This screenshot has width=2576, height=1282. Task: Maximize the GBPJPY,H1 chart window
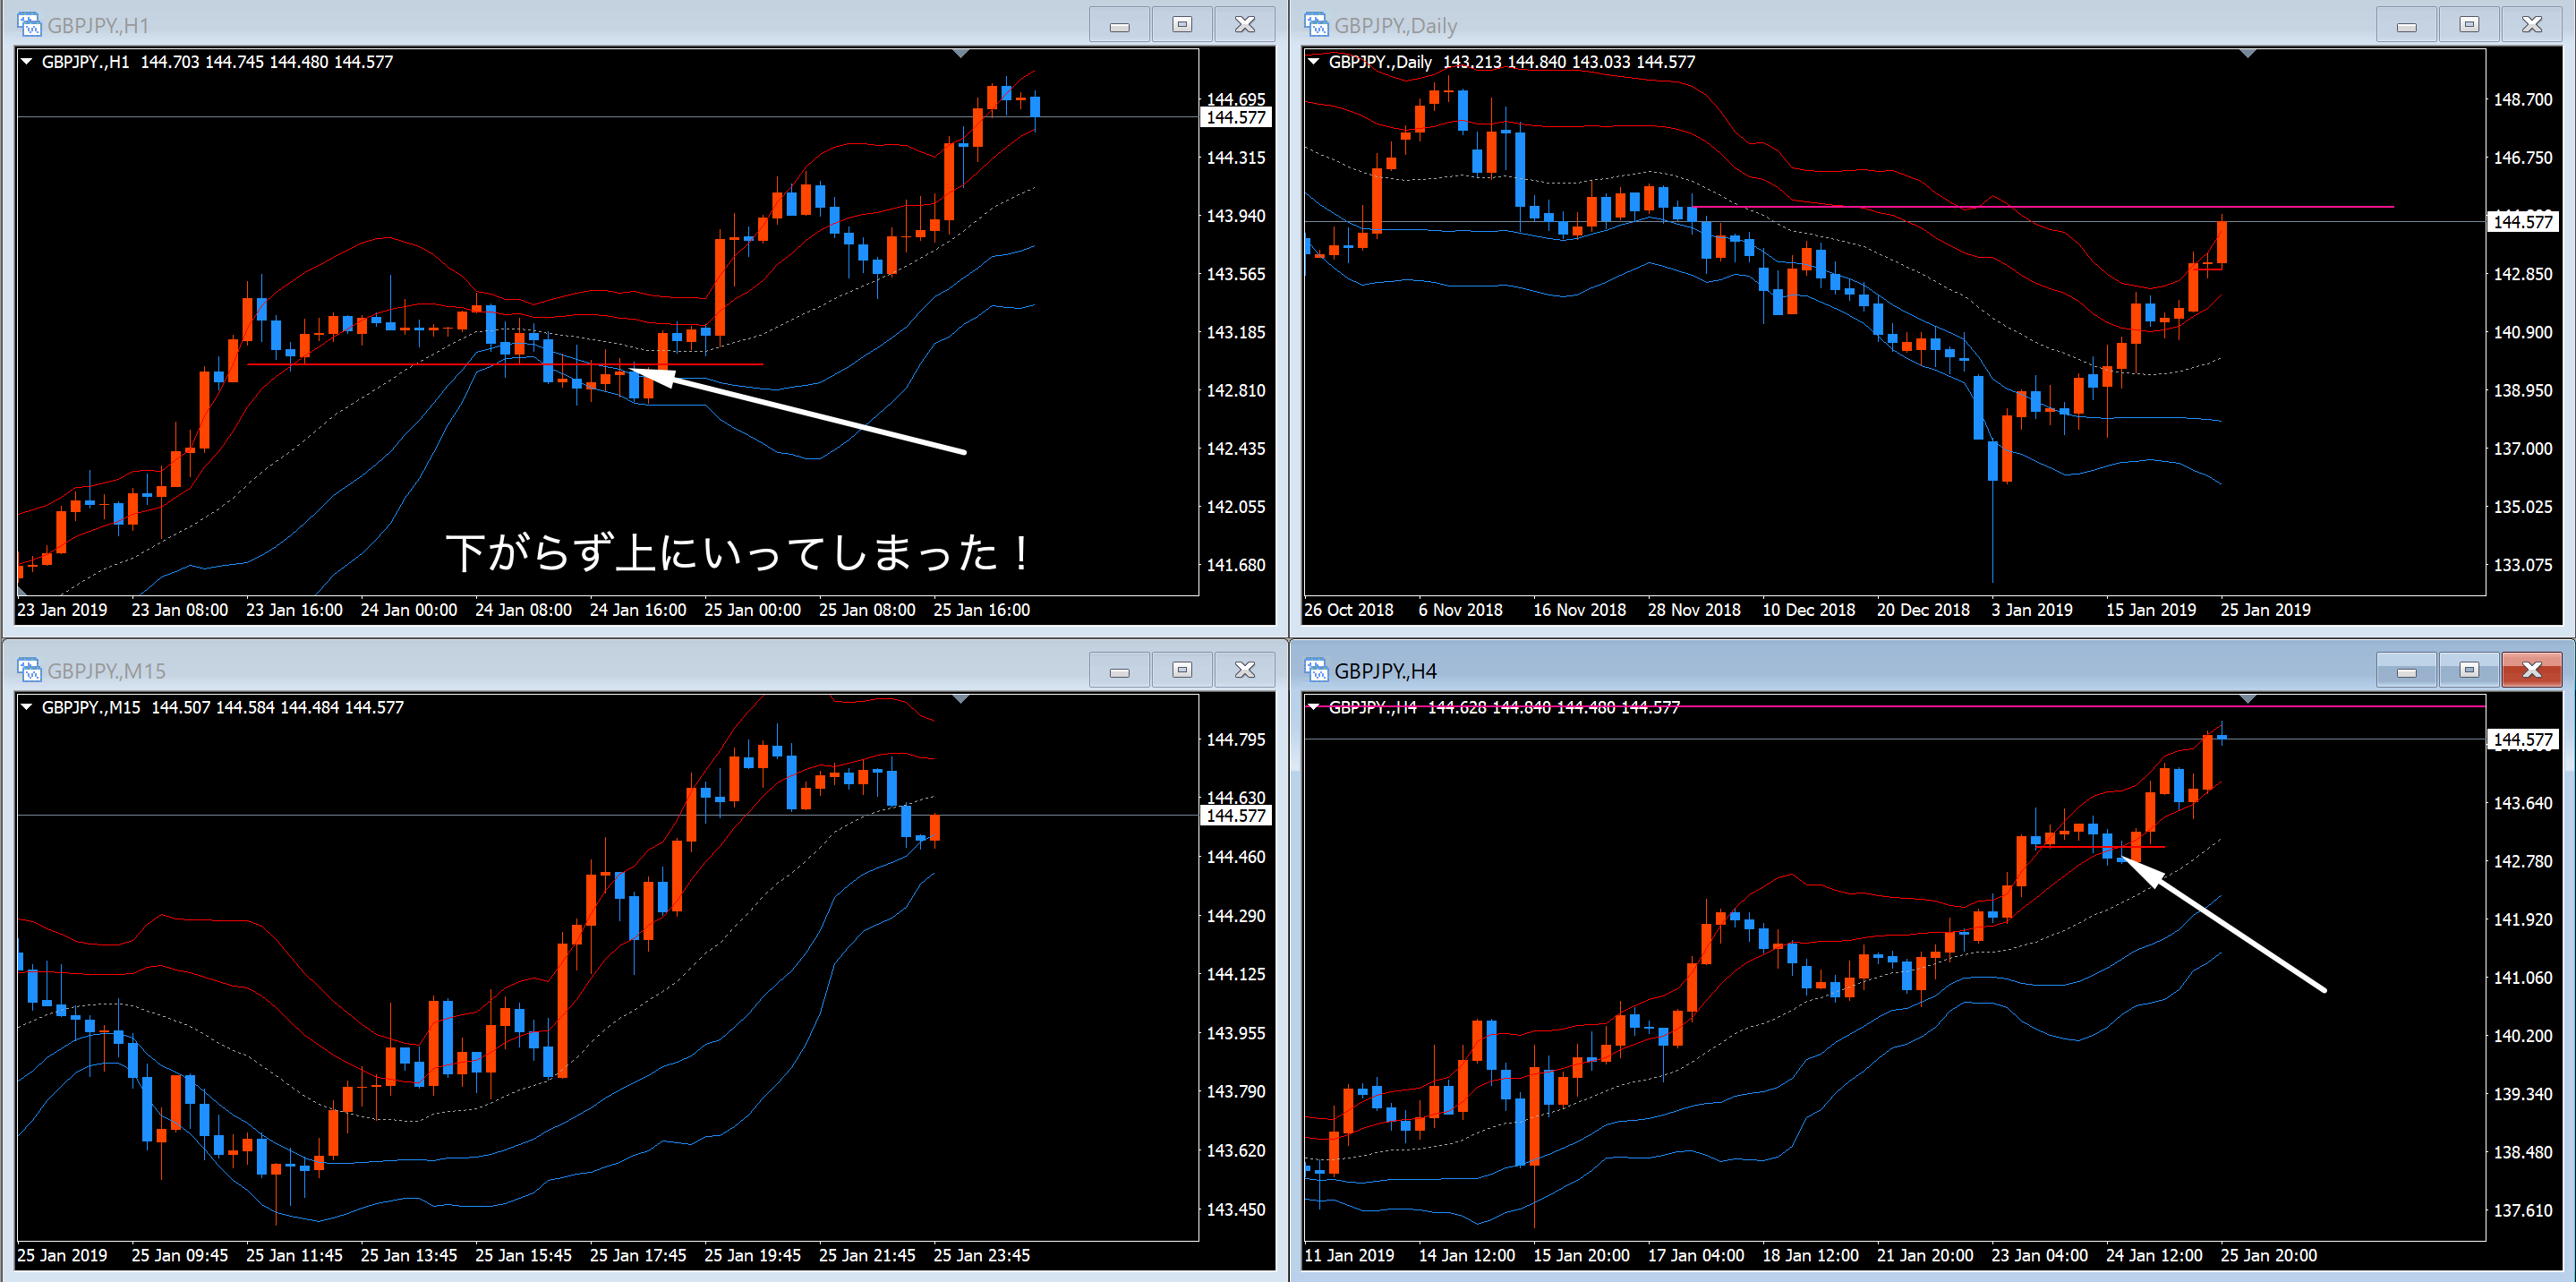pos(1182,24)
